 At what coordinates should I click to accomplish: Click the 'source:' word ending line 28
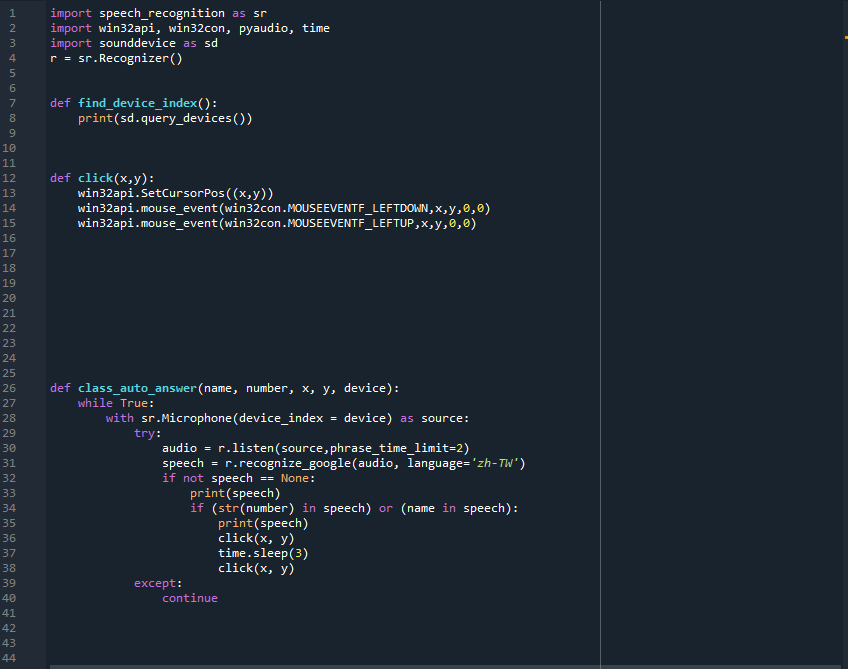click(x=445, y=418)
